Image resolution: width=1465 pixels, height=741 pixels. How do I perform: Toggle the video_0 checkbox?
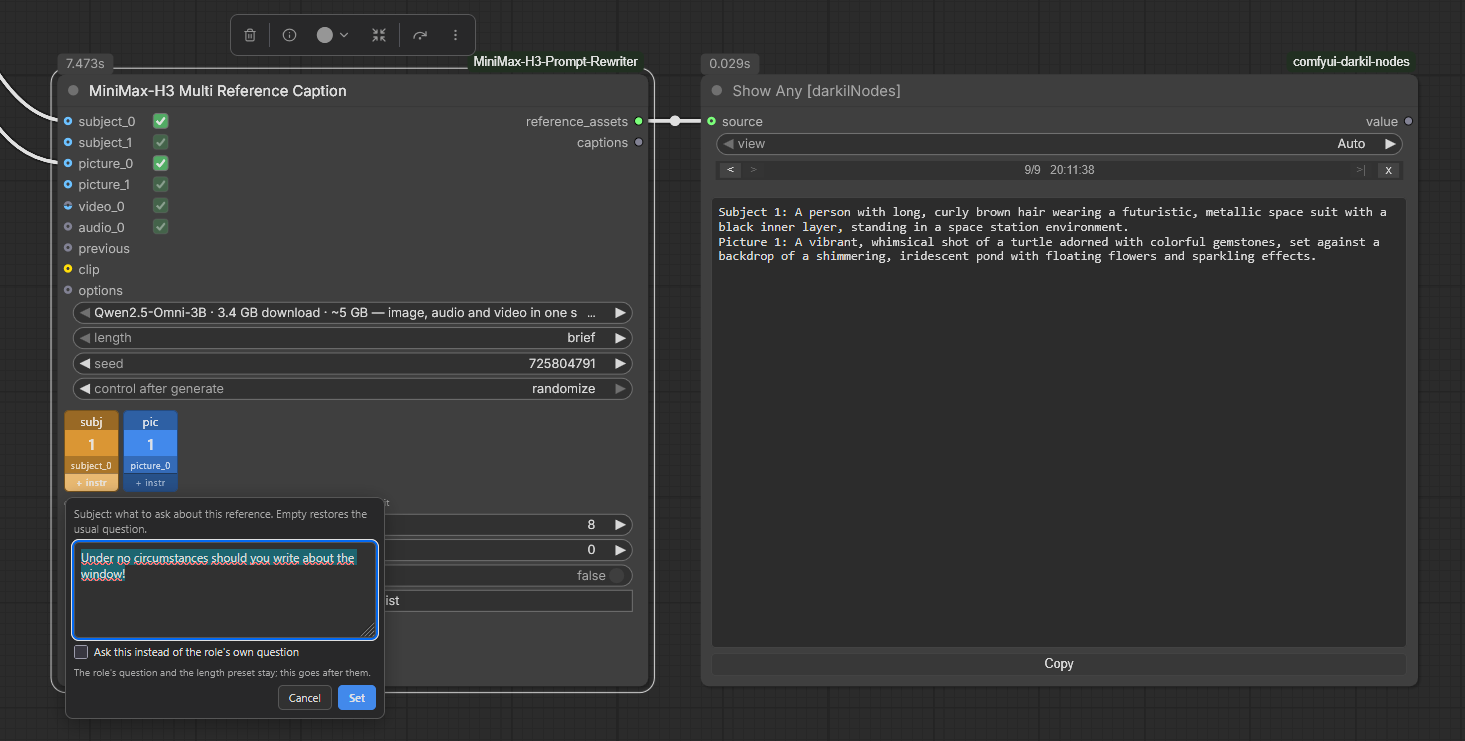tap(160, 206)
